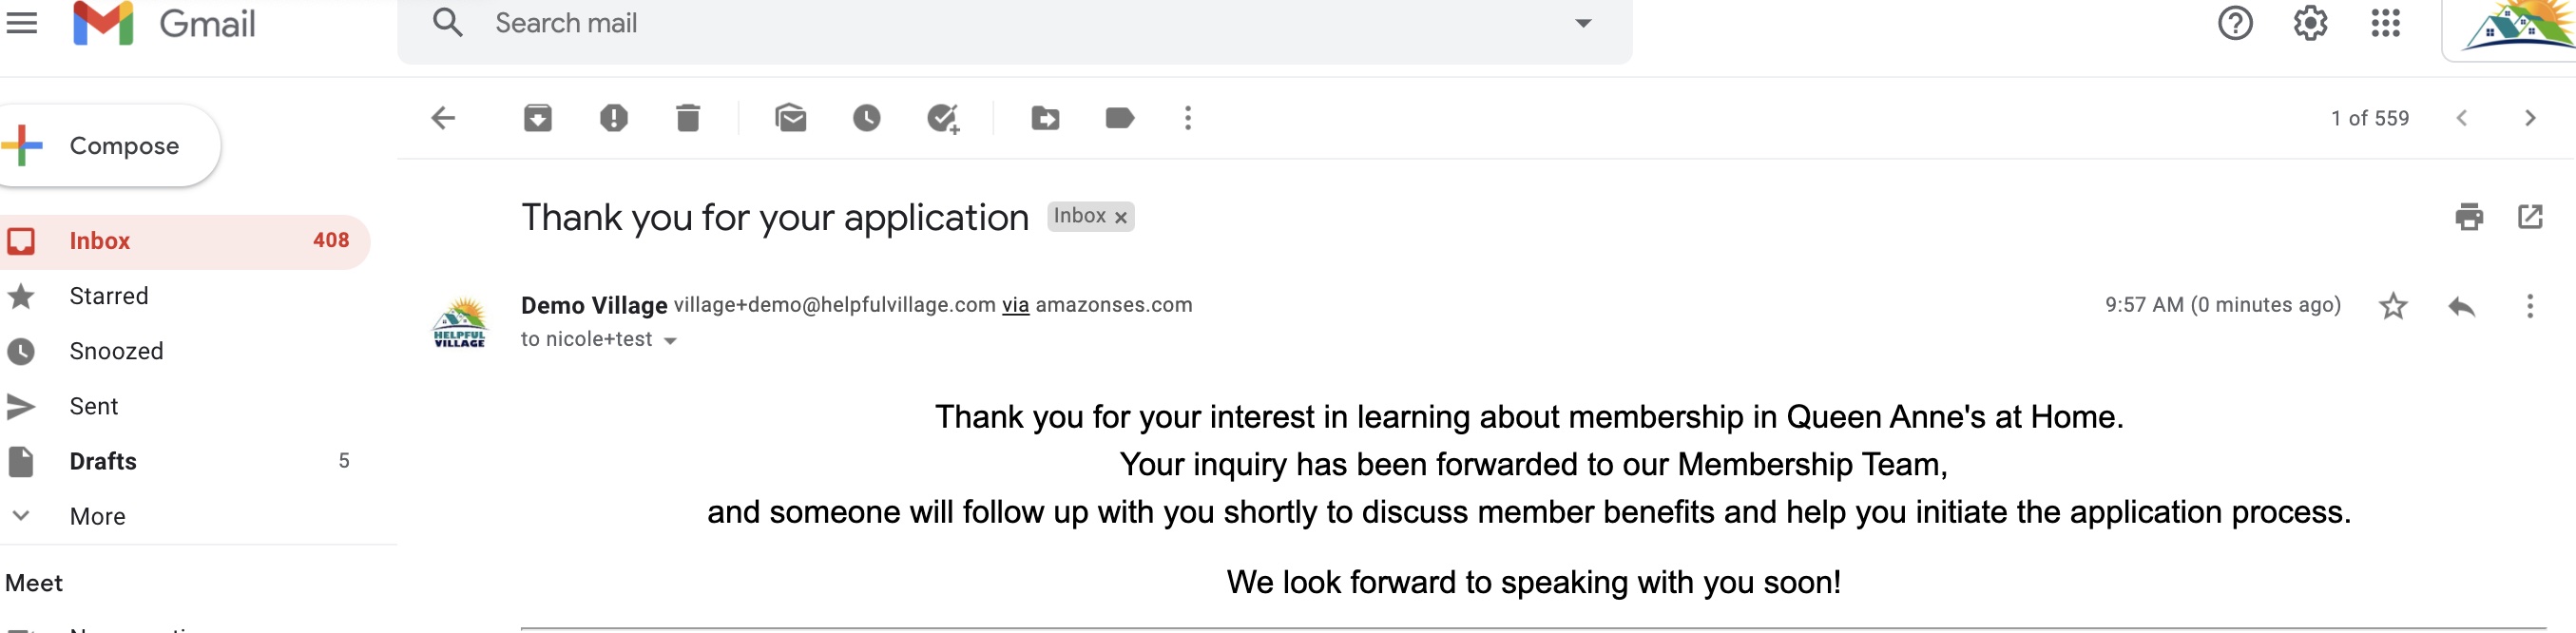Show search options dropdown arrow

tap(1583, 23)
